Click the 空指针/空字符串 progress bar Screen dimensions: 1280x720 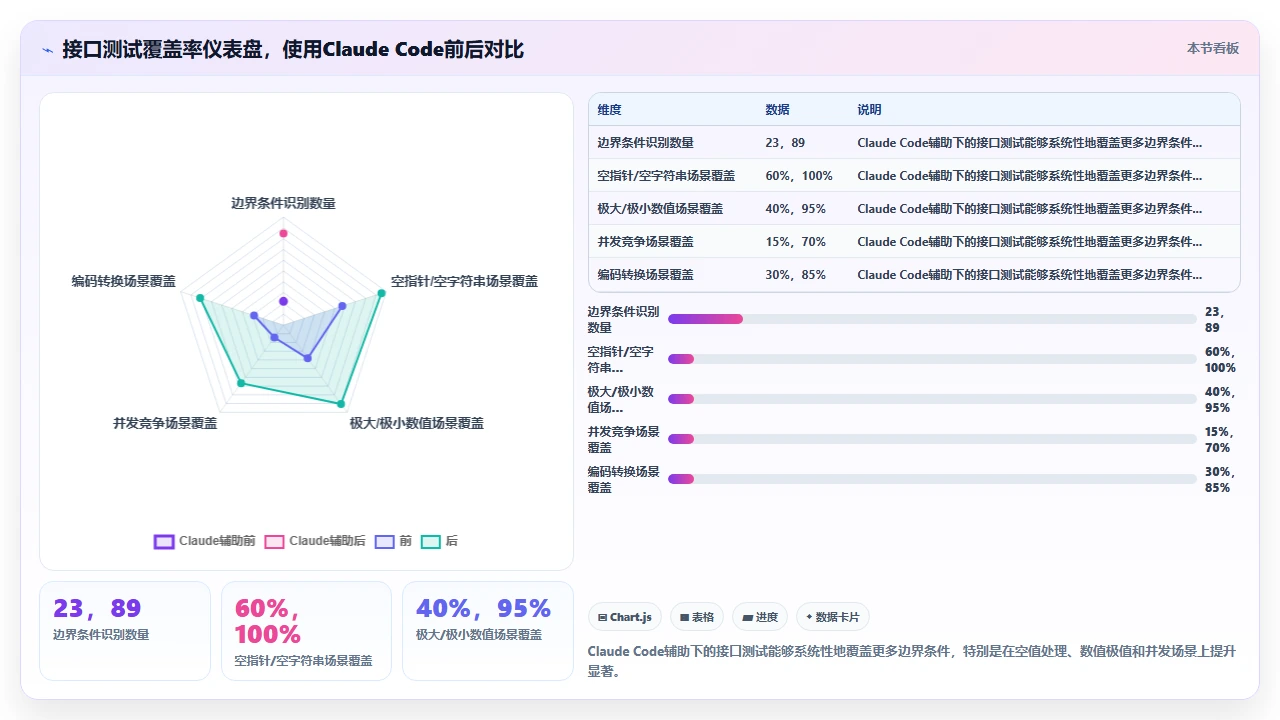(932, 359)
